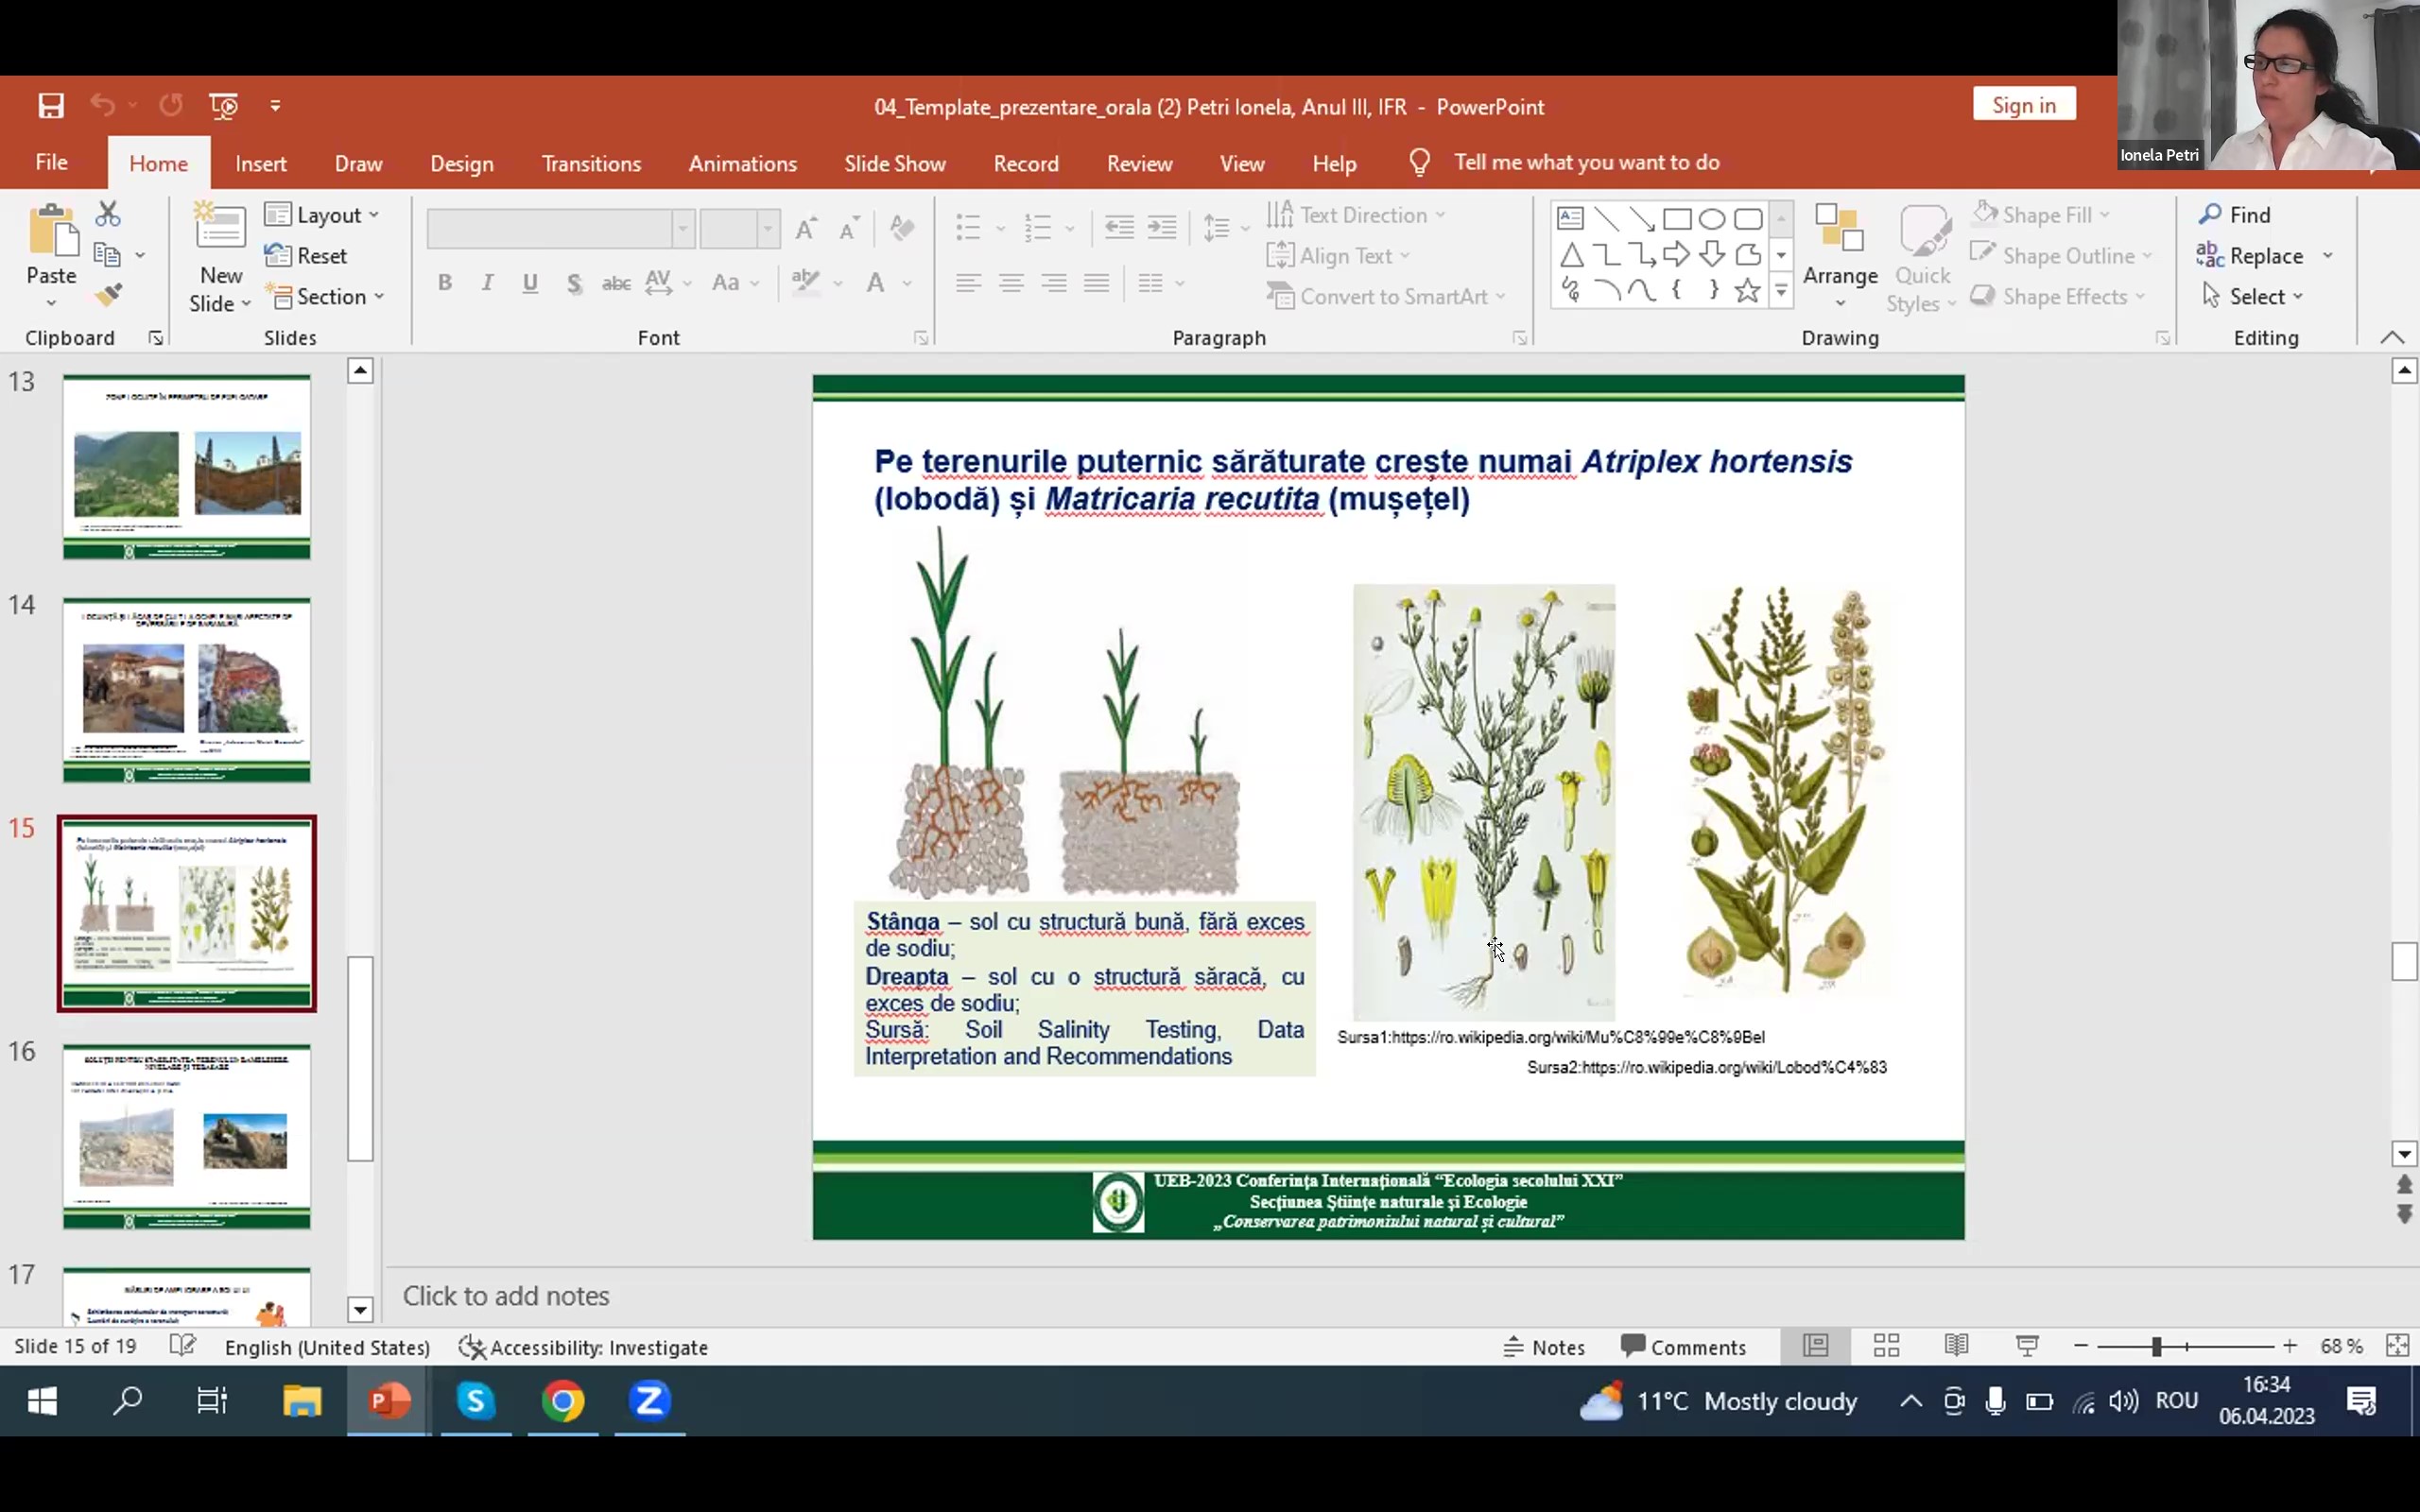Click the Save icon in title bar
Image resolution: width=2420 pixels, height=1512 pixels.
tap(51, 106)
